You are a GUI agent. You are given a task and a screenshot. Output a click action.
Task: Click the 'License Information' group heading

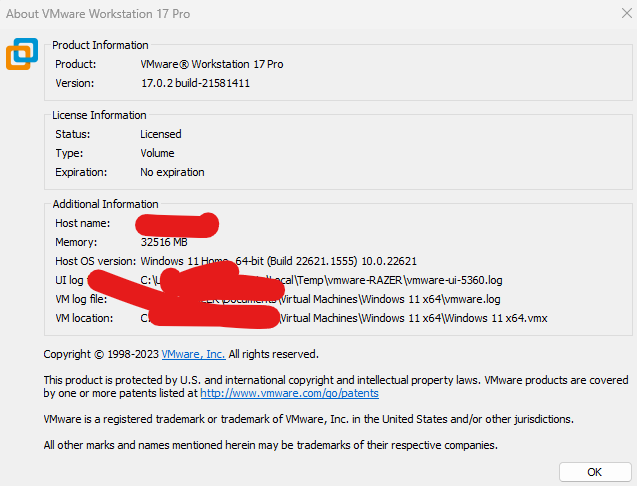pos(99,115)
